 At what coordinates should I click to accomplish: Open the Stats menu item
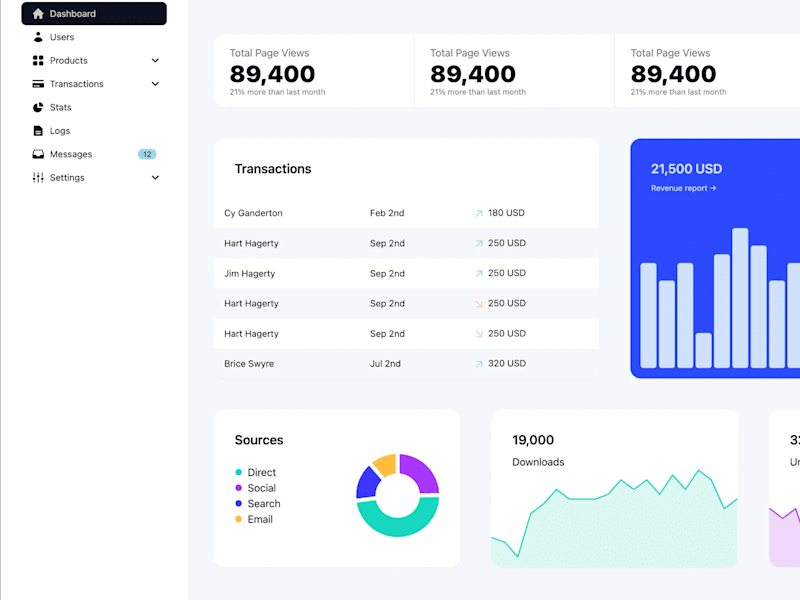pos(94,107)
